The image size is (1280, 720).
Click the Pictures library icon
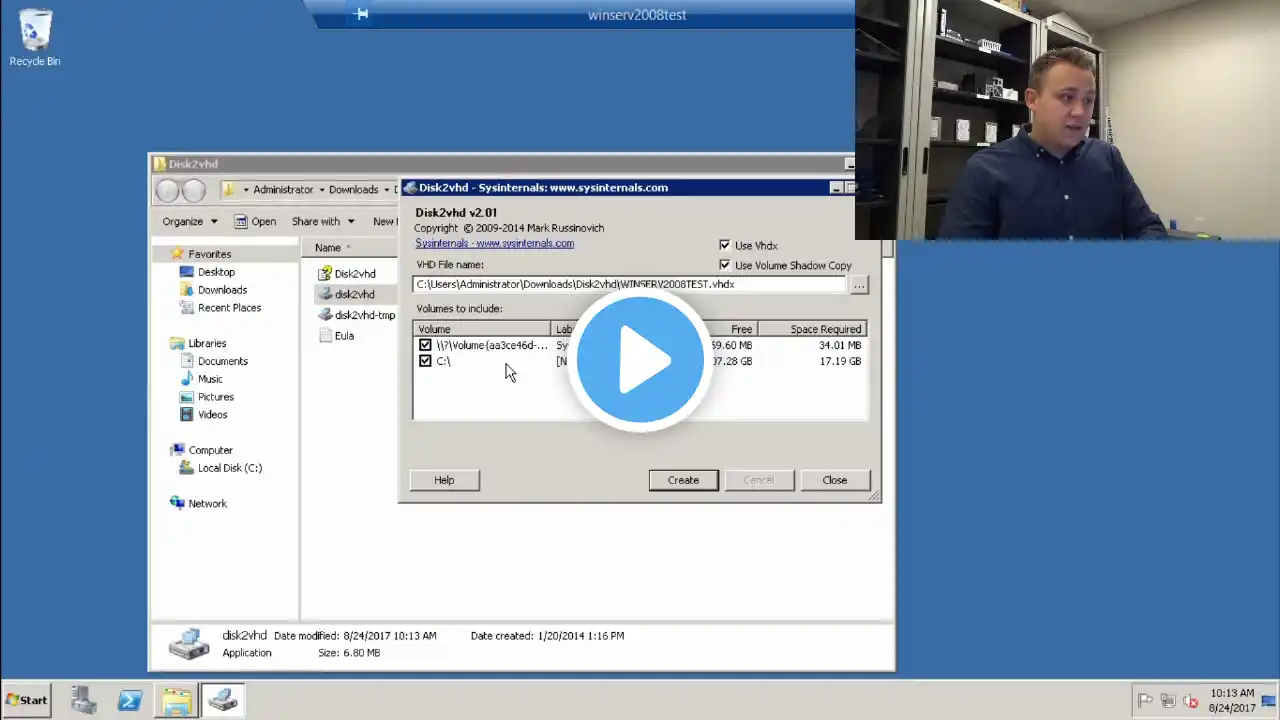click(186, 397)
